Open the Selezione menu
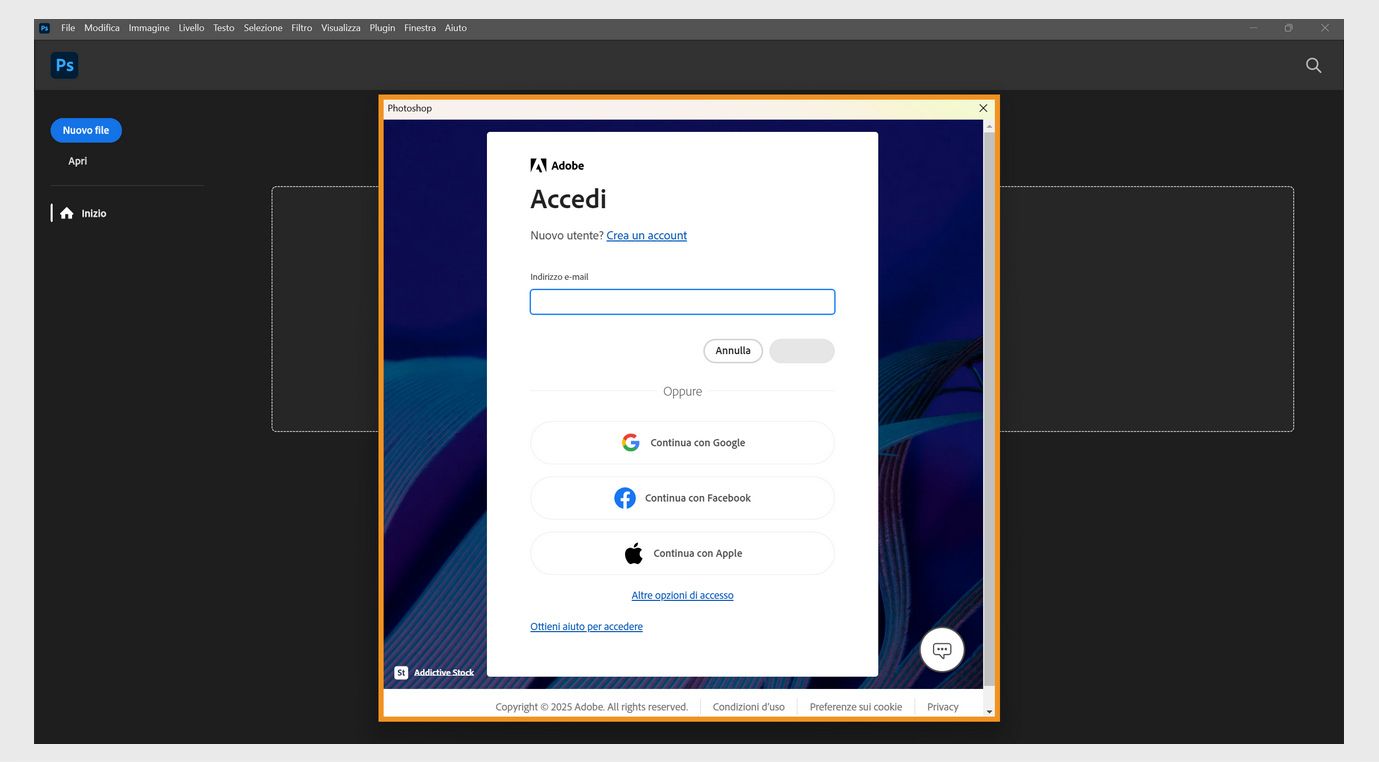The height and width of the screenshot is (762, 1379). pos(263,28)
